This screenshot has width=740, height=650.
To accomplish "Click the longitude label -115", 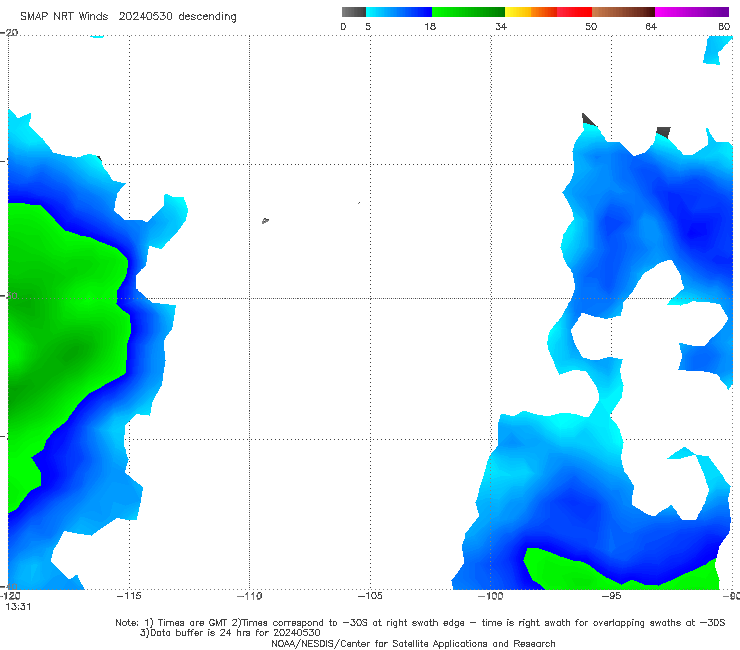I will pos(129,596).
